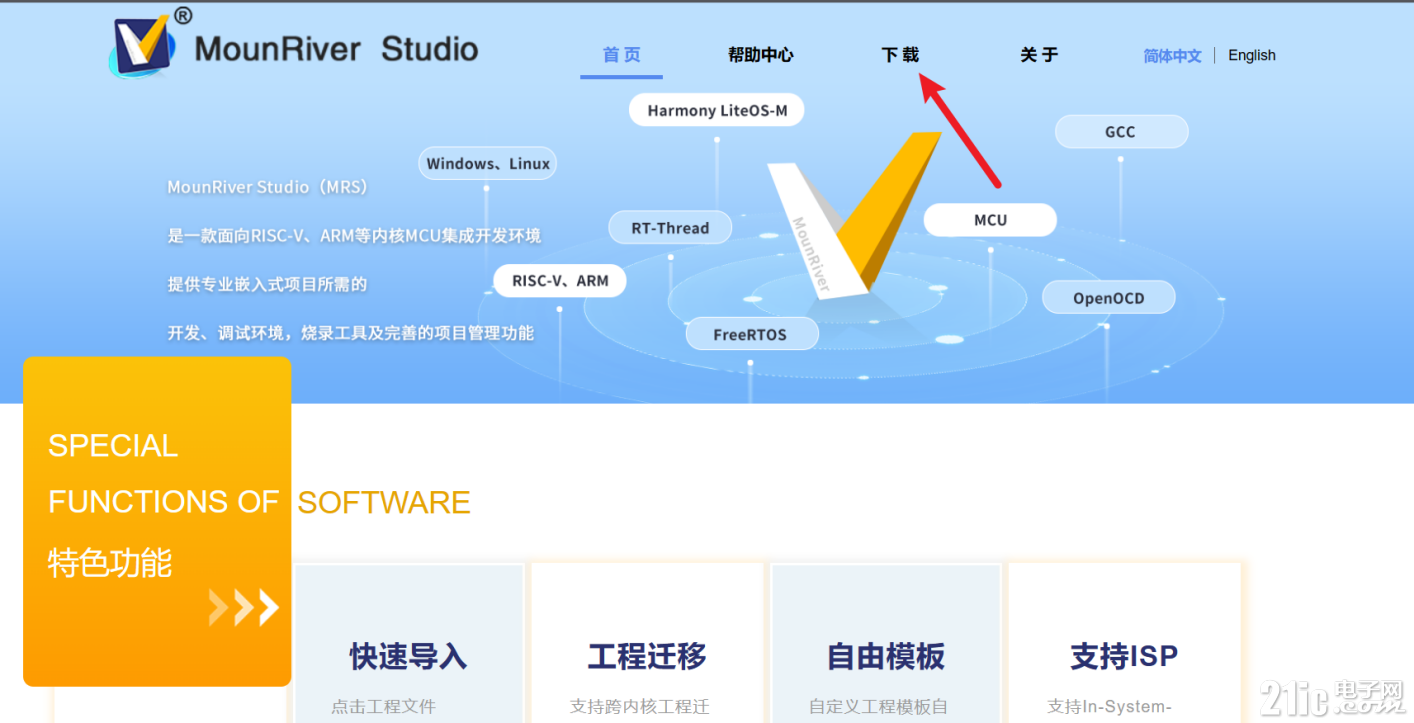The width and height of the screenshot is (1414, 723).
Task: Switch language to 简体中文
Action: [x=1172, y=56]
